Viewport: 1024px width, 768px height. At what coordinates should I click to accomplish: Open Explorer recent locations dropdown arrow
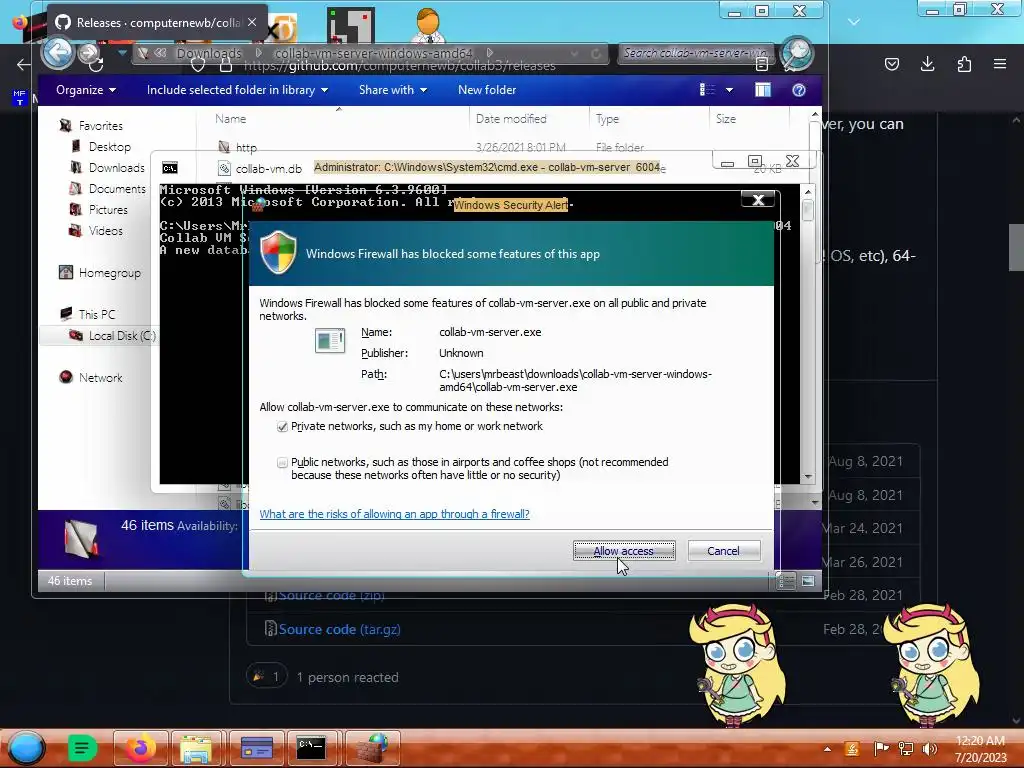(x=121, y=52)
